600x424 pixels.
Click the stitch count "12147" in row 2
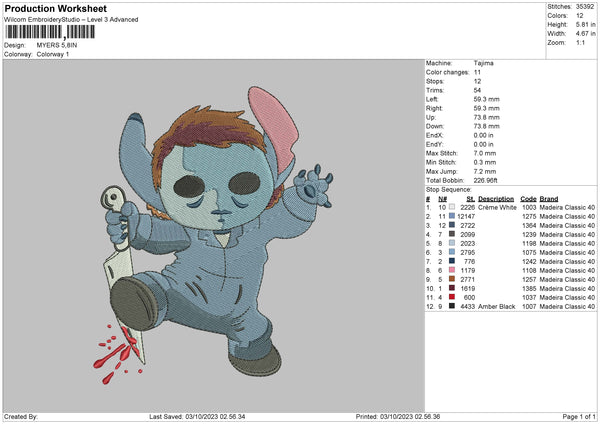tap(466, 216)
